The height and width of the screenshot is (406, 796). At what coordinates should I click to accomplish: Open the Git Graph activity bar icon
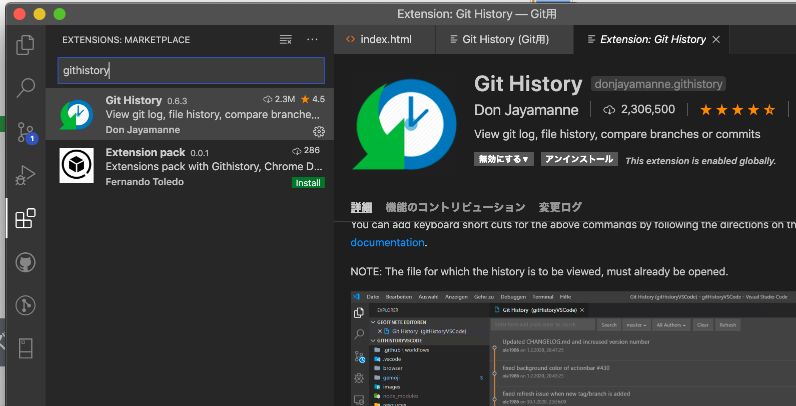click(x=25, y=305)
